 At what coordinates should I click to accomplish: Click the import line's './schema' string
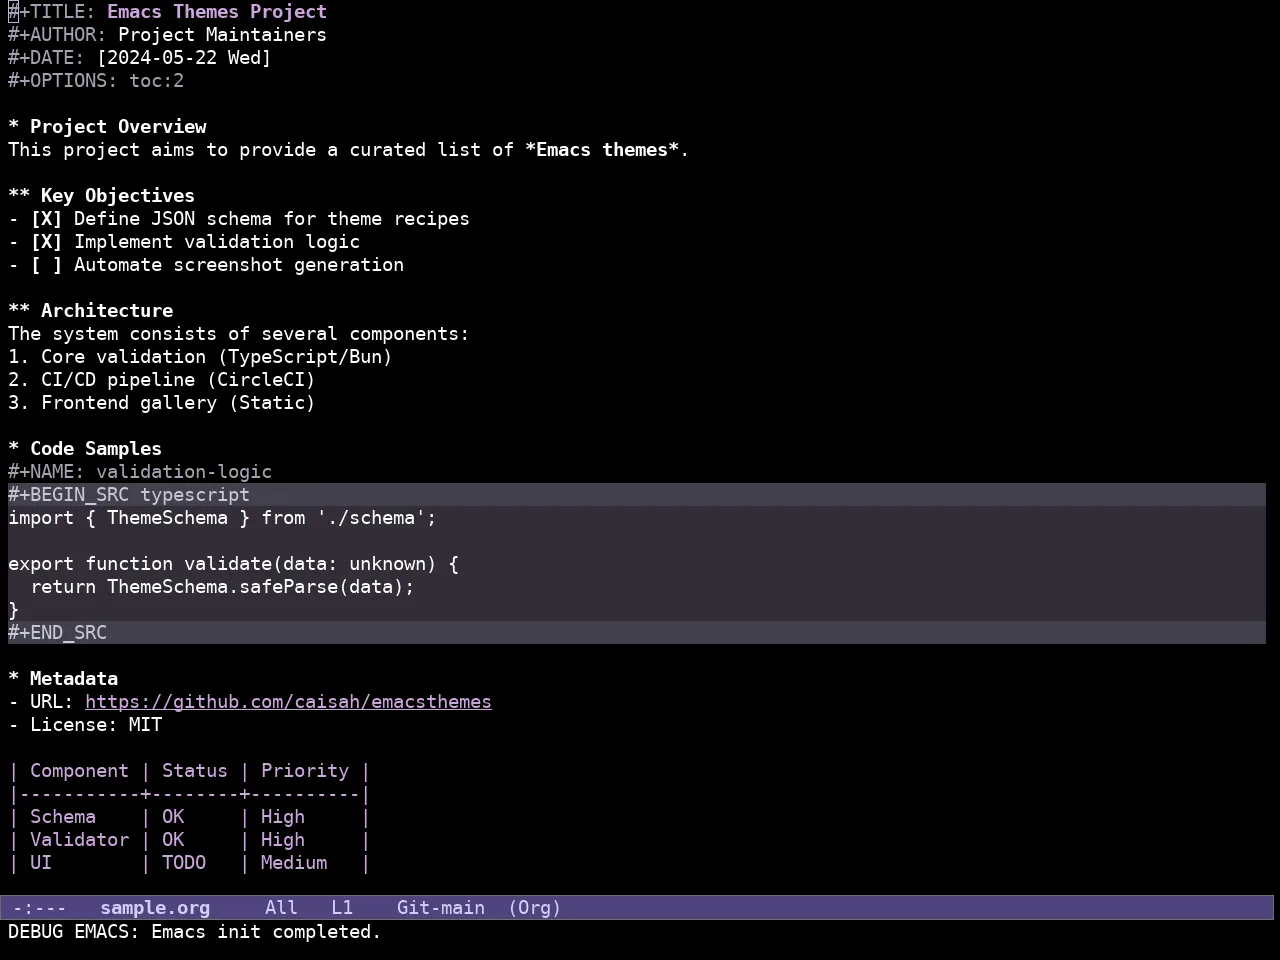(371, 518)
